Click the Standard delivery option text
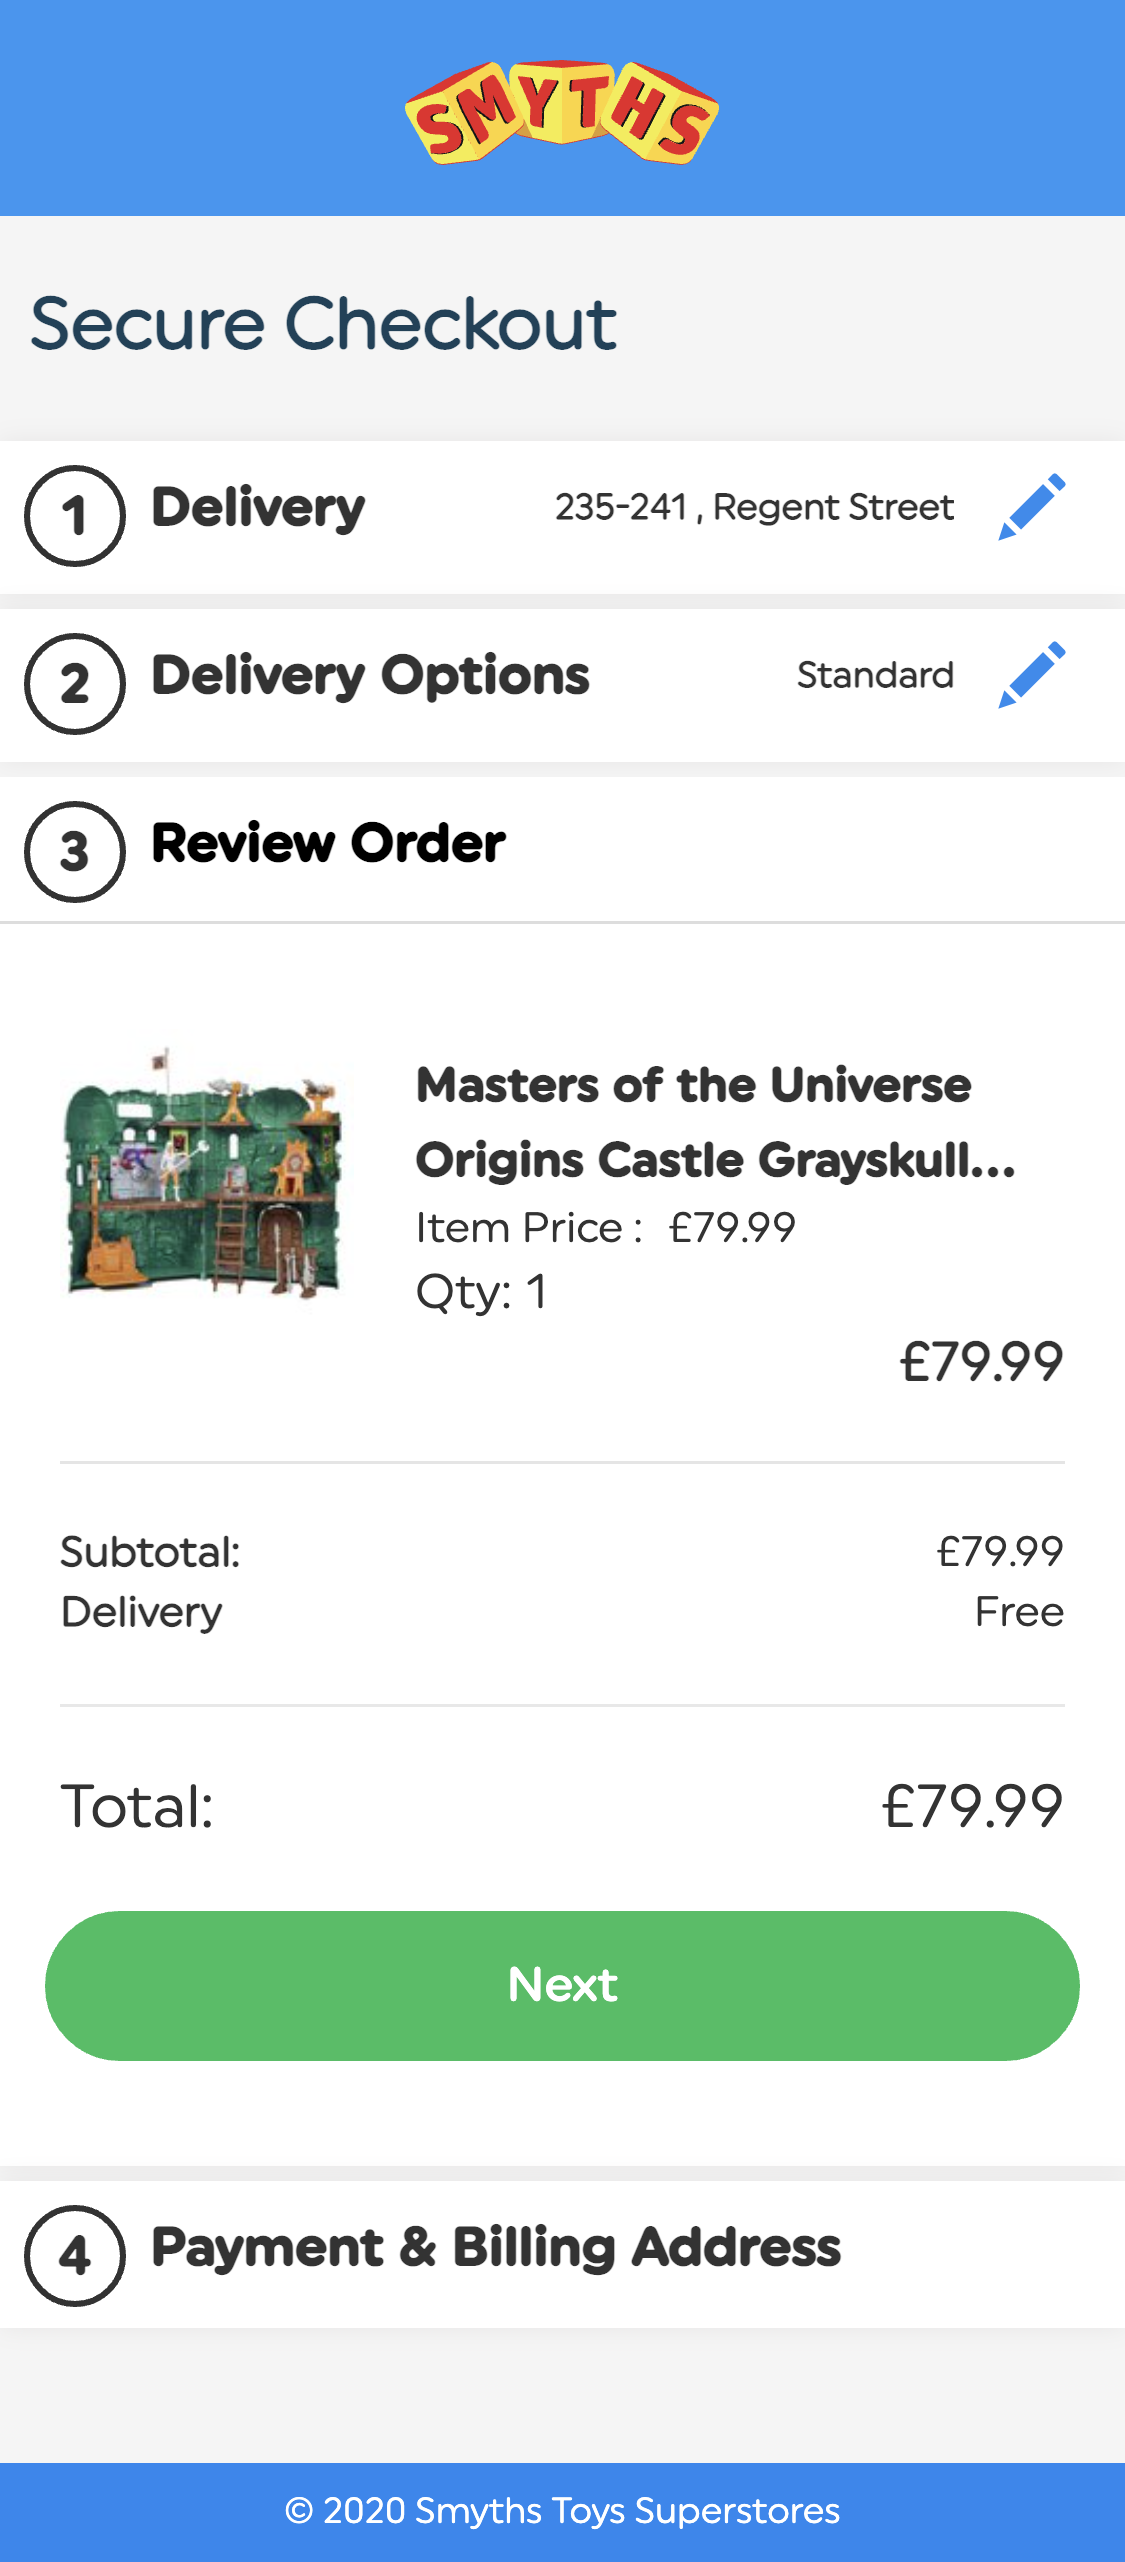Viewport: 1125px width, 2562px height. (875, 675)
